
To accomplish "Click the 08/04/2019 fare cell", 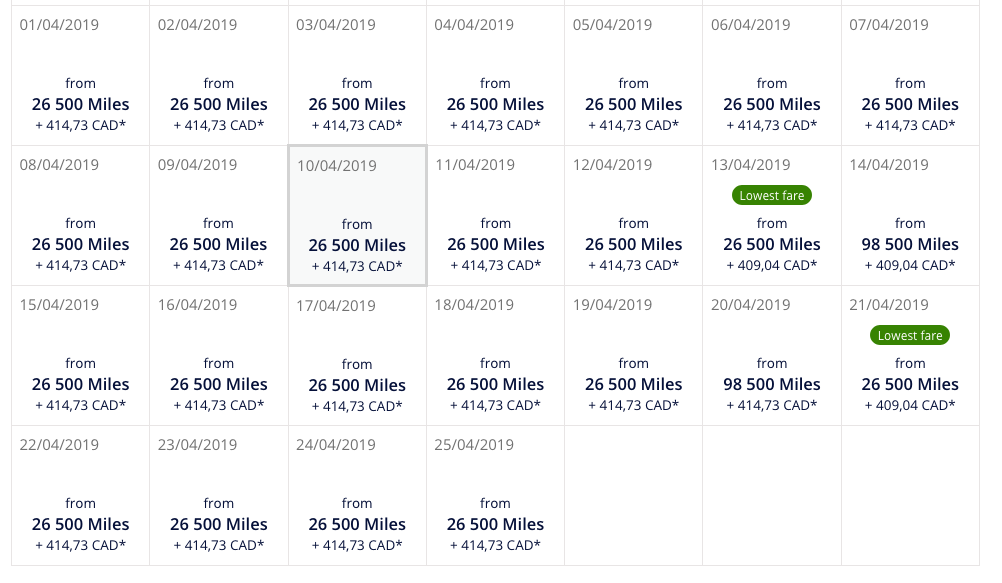I will 81,215.
